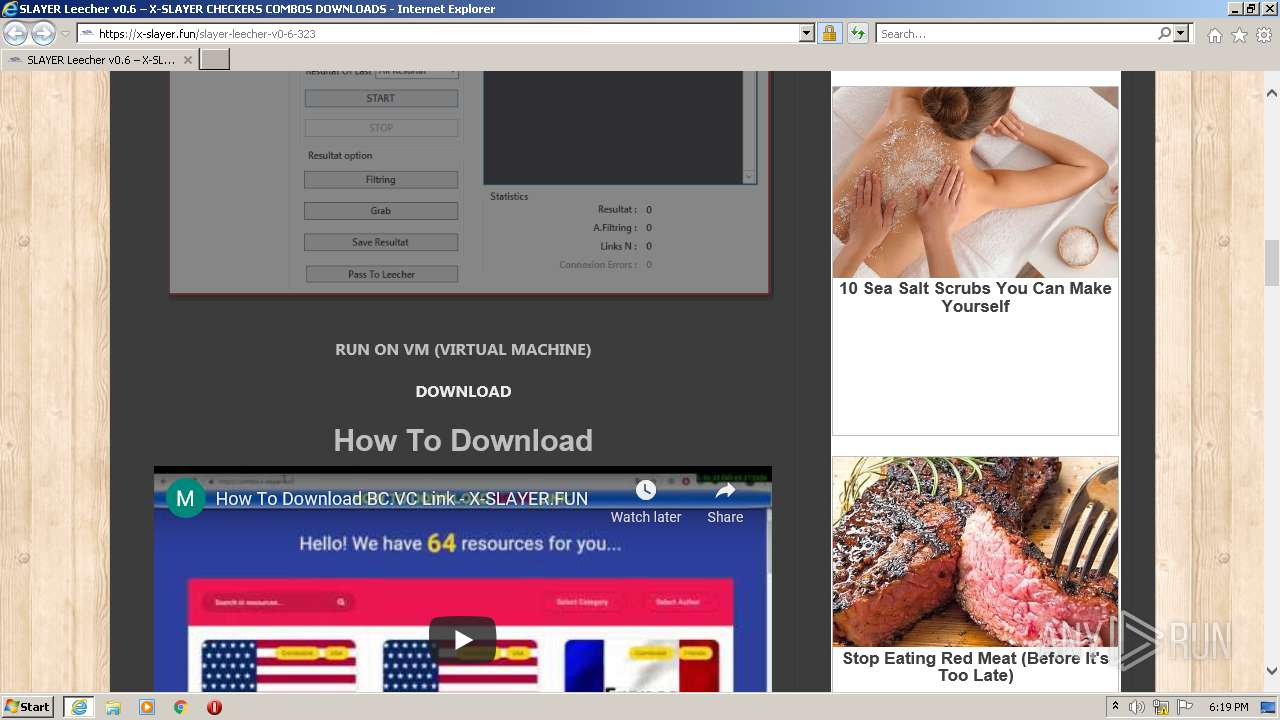
Task: Click the RUN ON VM text
Action: pyautogui.click(x=463, y=349)
